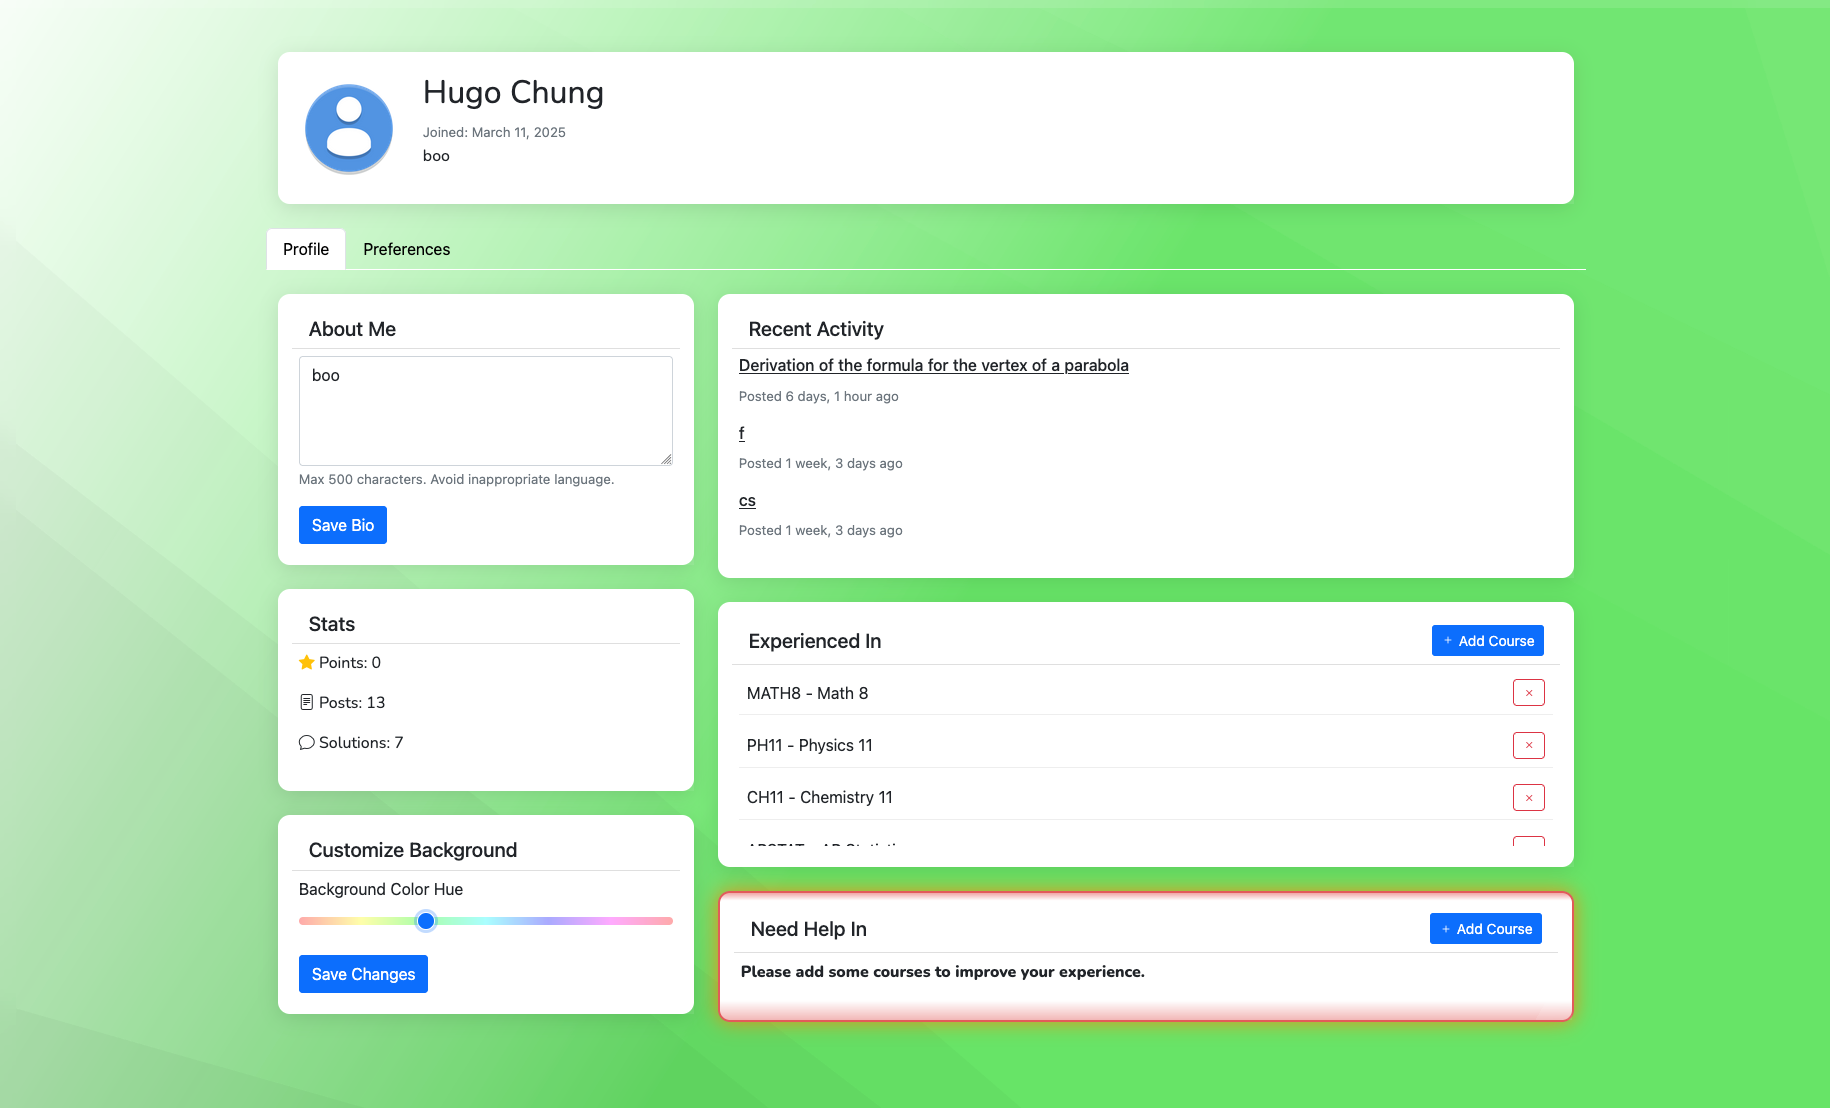The width and height of the screenshot is (1830, 1108).
Task: Remove PH11 - Physics 11 course
Action: click(1528, 745)
